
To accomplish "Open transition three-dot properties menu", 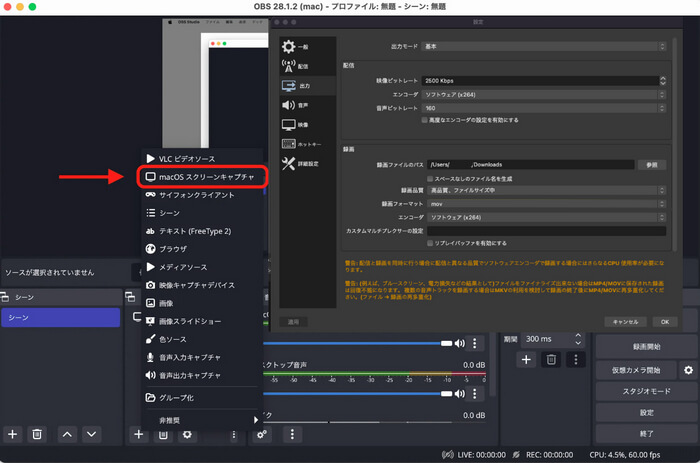I will click(575, 359).
